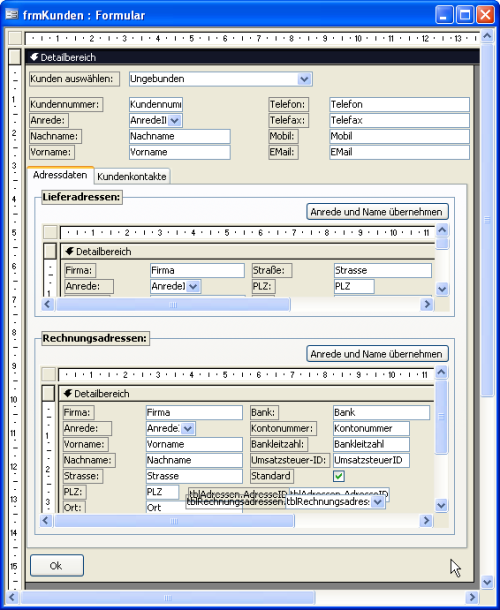
Task: Select the PLZ field in Lieferadressen subform
Action: 354,286
